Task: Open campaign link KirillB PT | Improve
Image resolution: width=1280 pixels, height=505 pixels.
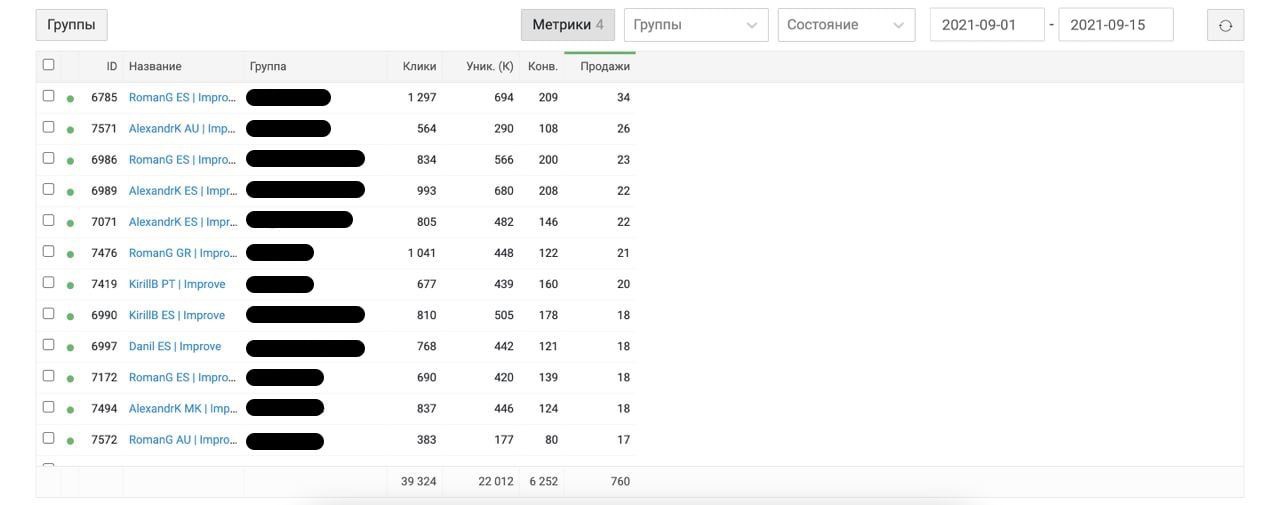Action: pyautogui.click(x=177, y=284)
